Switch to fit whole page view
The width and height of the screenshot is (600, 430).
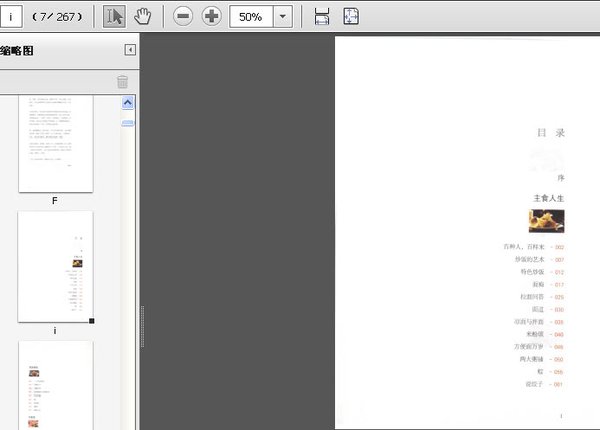coord(351,16)
